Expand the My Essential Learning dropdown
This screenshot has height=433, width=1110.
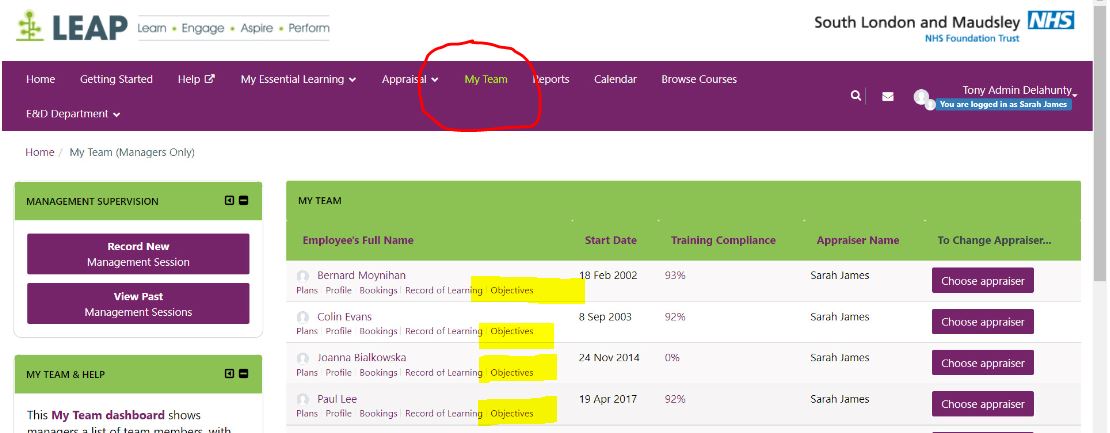(x=298, y=80)
